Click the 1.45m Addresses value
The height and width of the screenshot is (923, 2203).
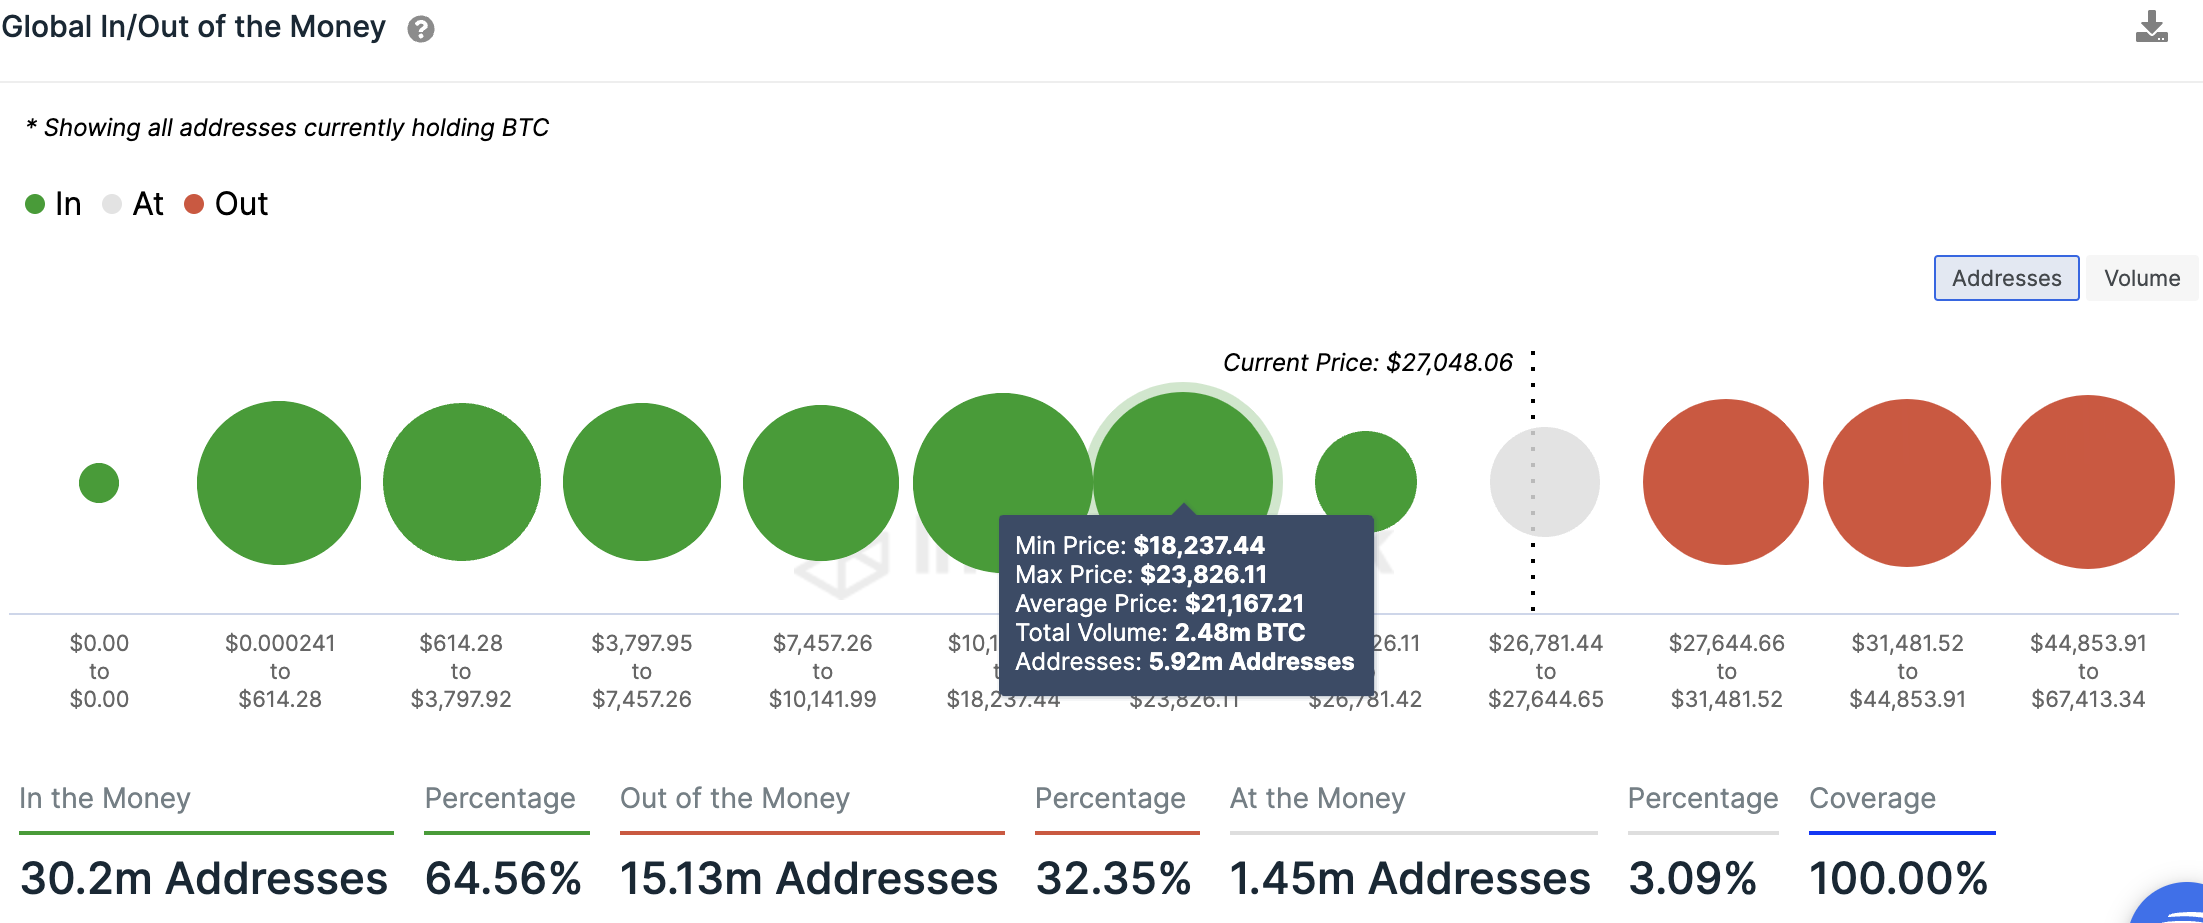pos(1410,879)
